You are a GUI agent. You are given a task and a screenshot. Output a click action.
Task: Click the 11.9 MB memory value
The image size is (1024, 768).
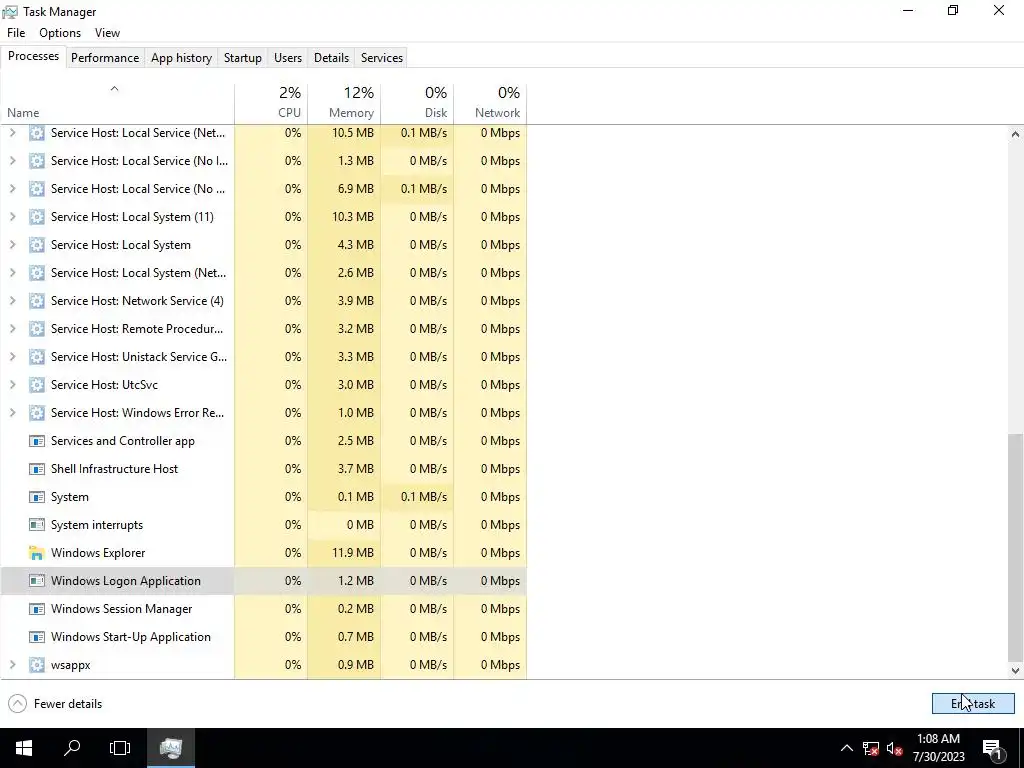(x=353, y=553)
